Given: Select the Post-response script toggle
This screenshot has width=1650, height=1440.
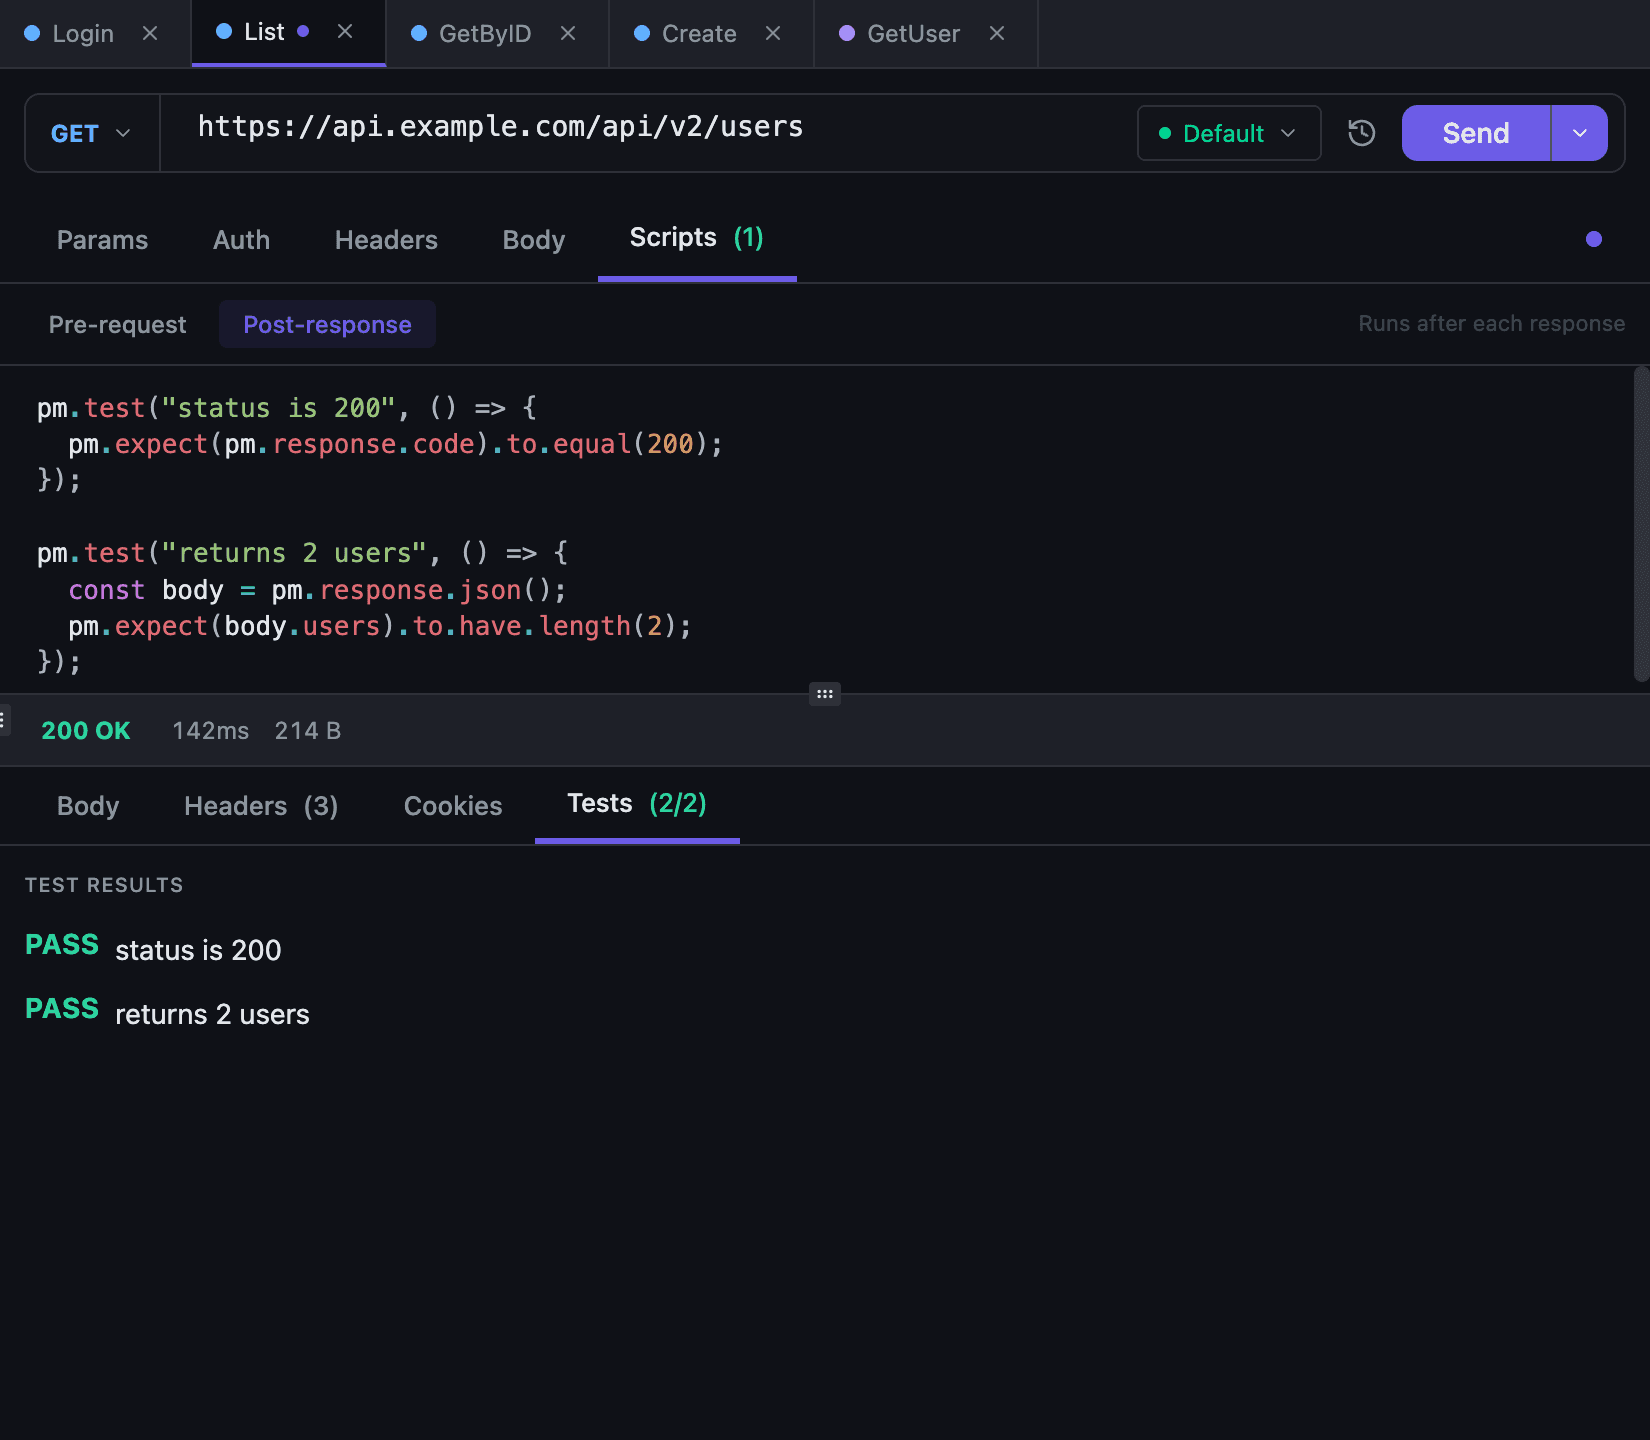Looking at the screenshot, I should [327, 324].
